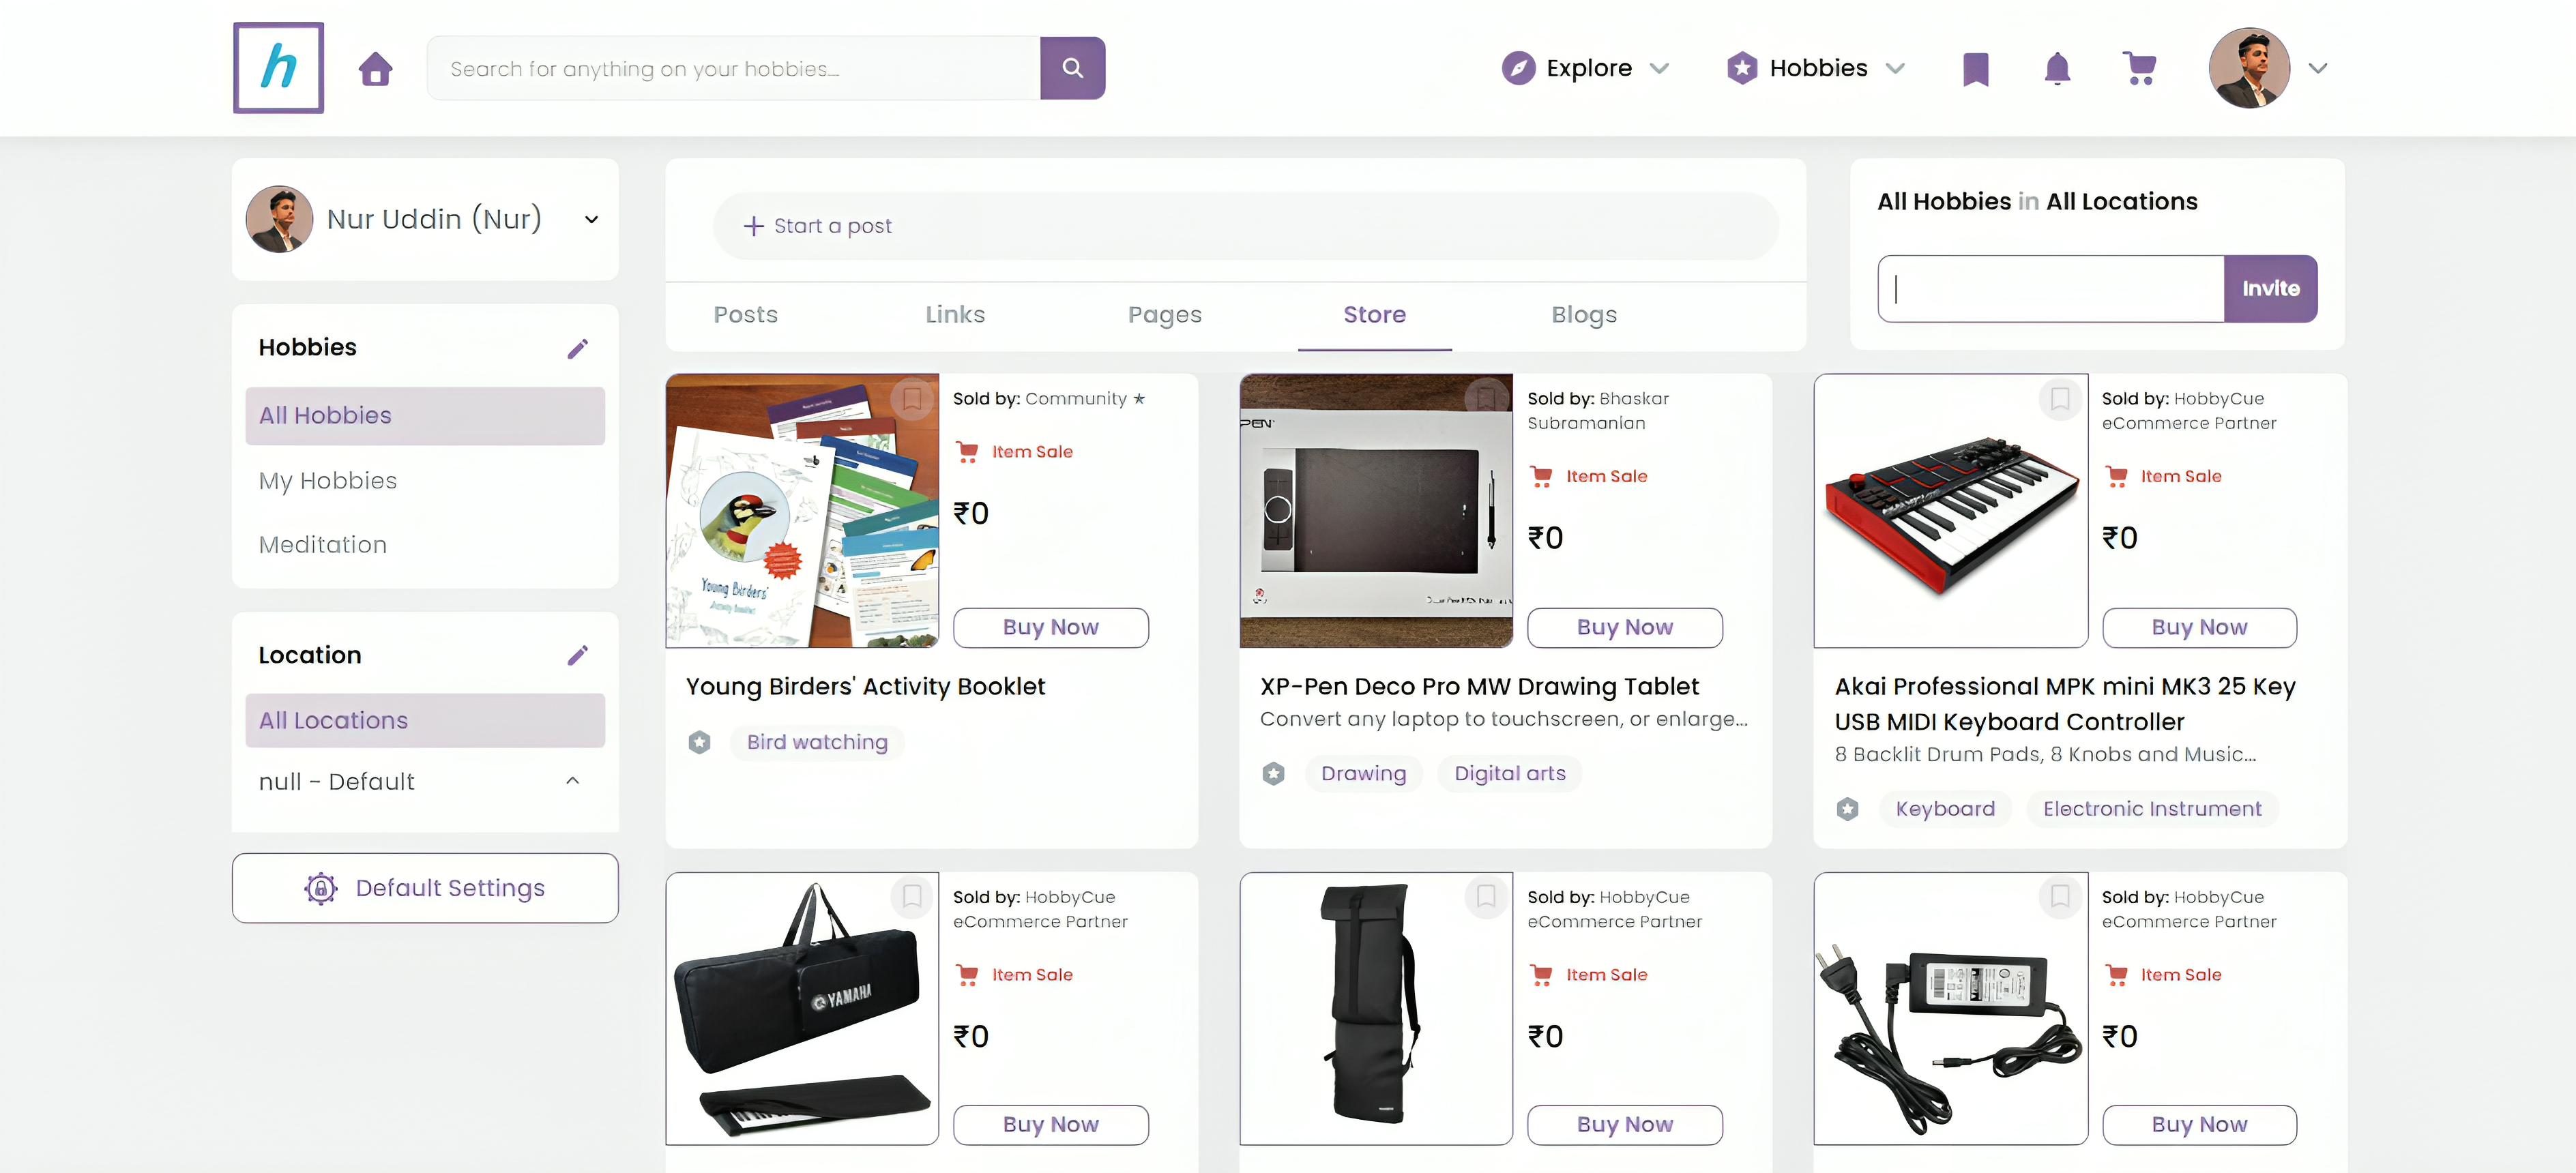Select All Hobbies in sidebar
The height and width of the screenshot is (1173, 2576).
click(x=425, y=415)
